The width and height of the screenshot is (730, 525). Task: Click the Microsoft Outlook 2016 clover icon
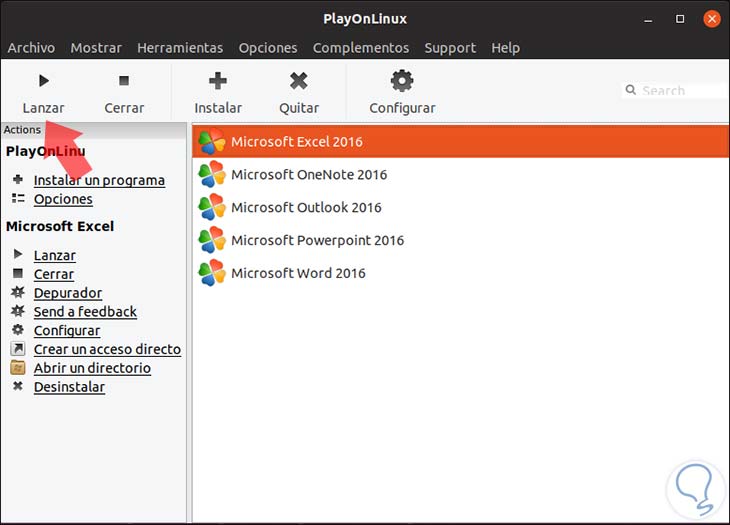(x=212, y=207)
